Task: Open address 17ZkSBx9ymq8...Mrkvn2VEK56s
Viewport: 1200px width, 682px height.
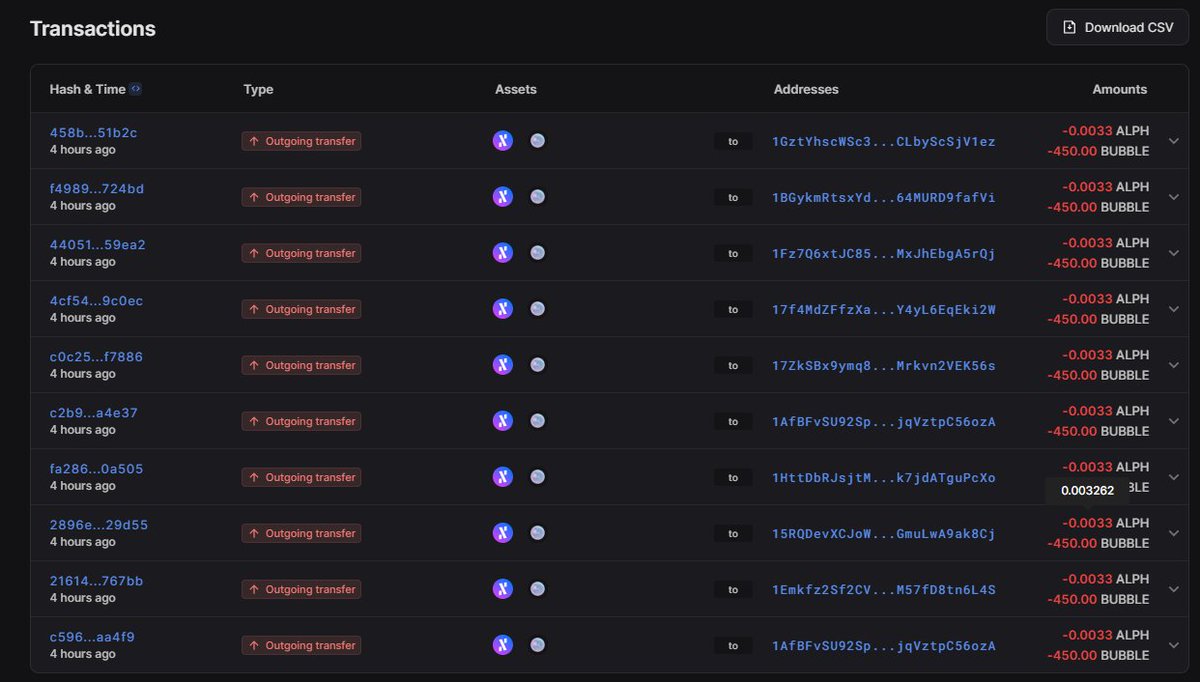Action: (x=884, y=365)
